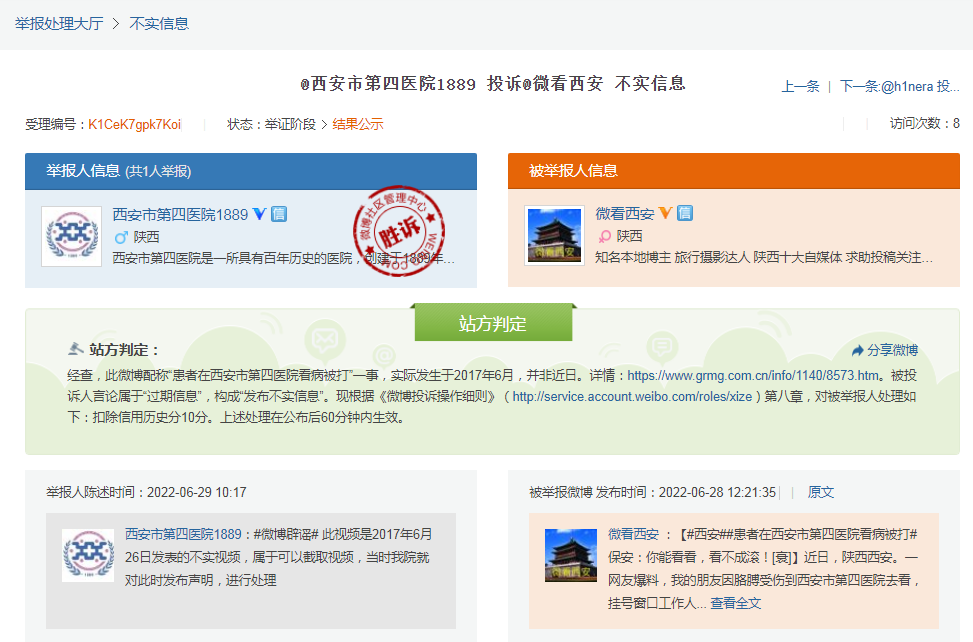Click 微看西安 female gender icon
The height and width of the screenshot is (642, 973).
click(x=604, y=236)
